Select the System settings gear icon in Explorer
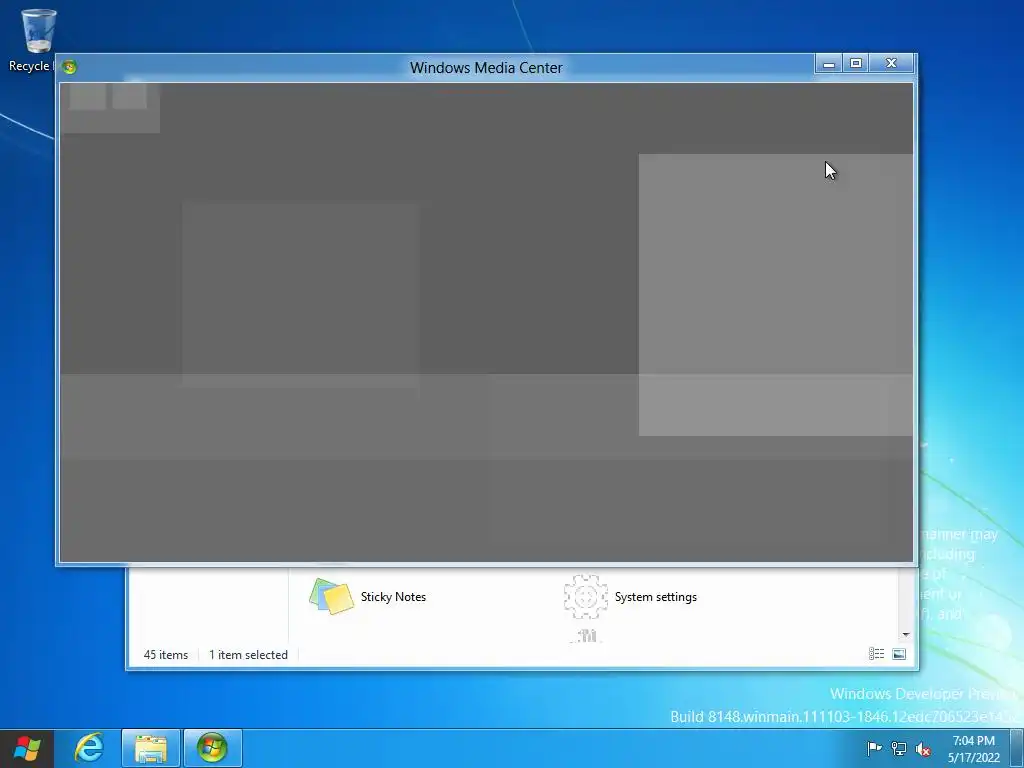This screenshot has width=1024, height=768. click(586, 596)
